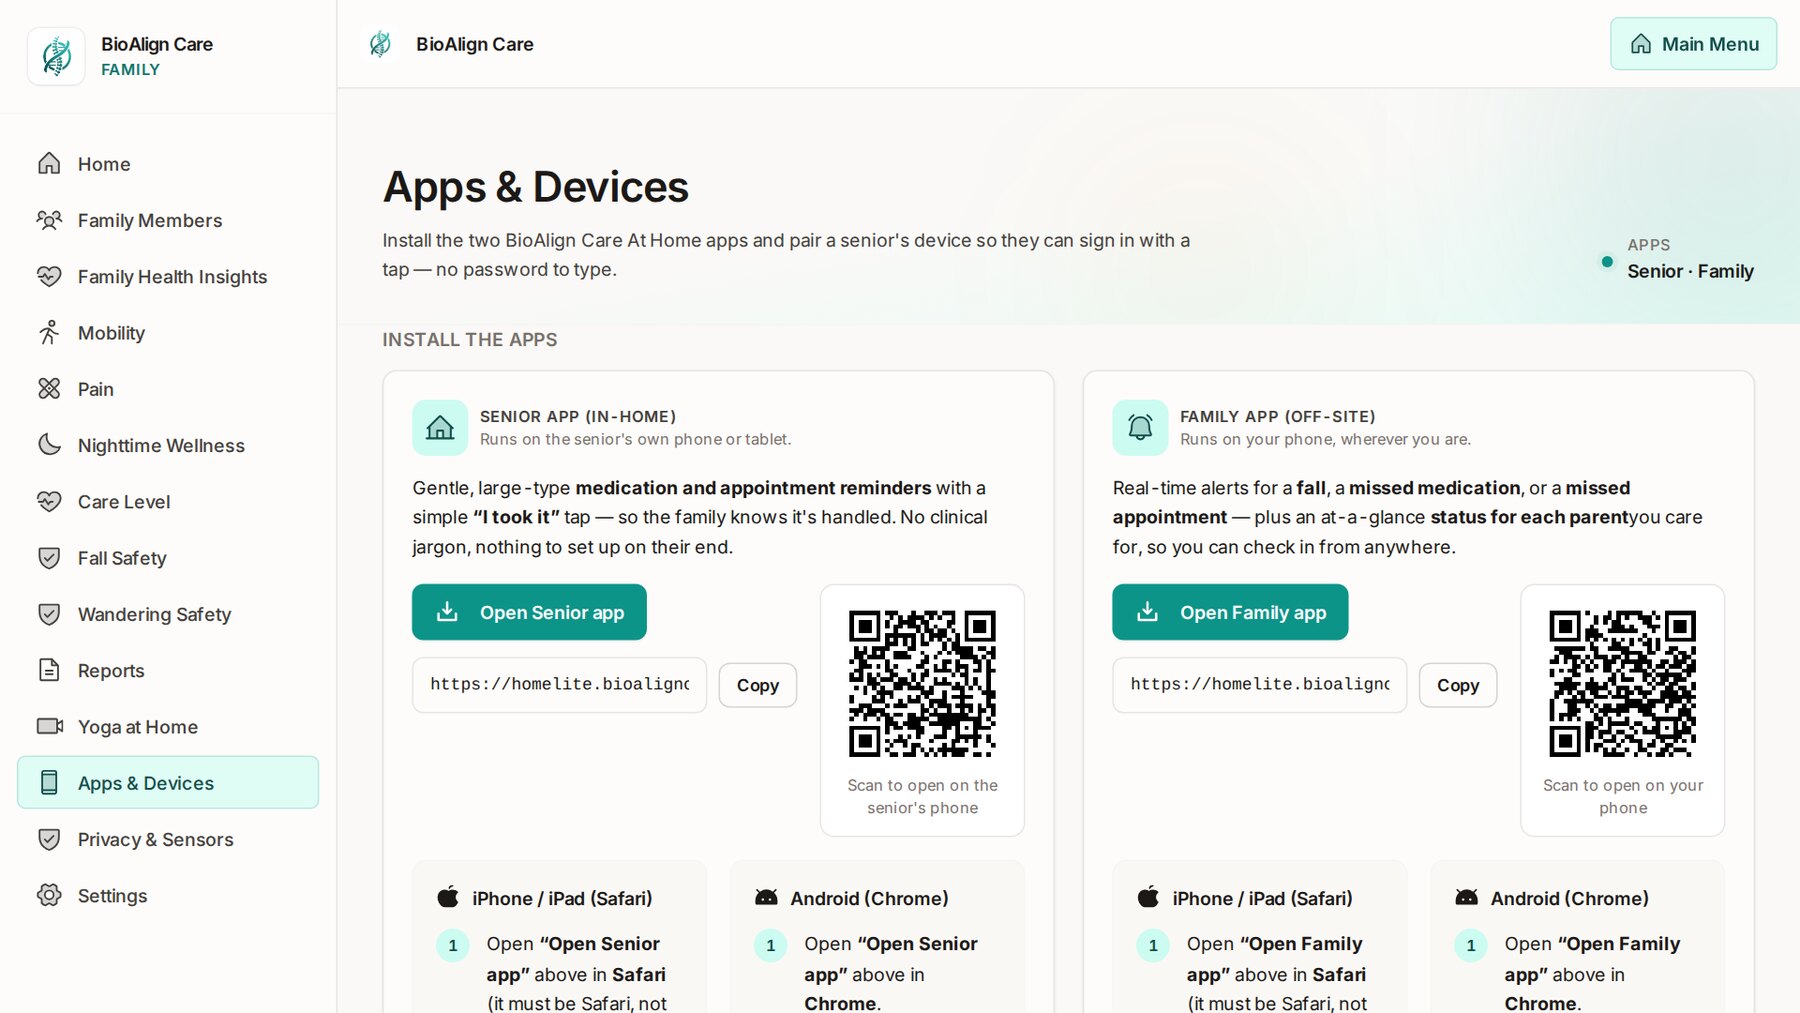Screen dimensions: 1800x1013
Task: Click the "INSTALL THE APPS" heading
Action: [x=470, y=340]
